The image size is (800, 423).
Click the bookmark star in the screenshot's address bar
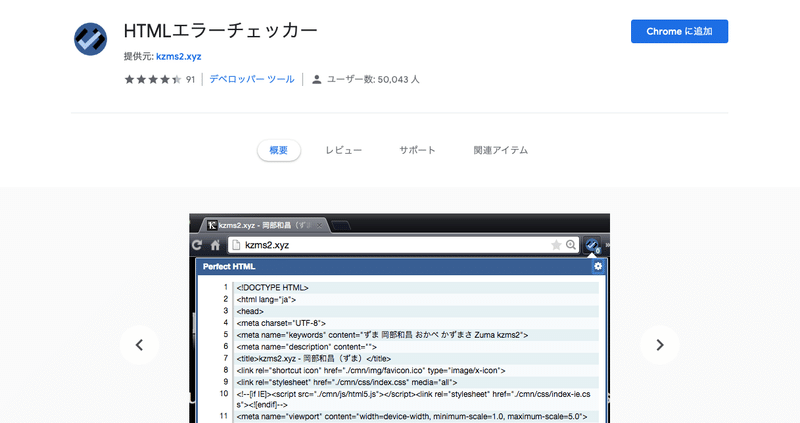pos(556,245)
